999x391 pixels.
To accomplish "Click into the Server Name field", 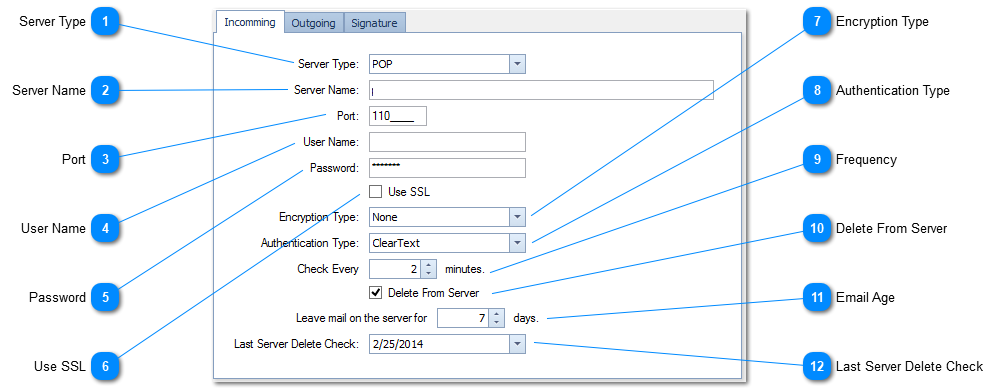I will pyautogui.click(x=541, y=90).
